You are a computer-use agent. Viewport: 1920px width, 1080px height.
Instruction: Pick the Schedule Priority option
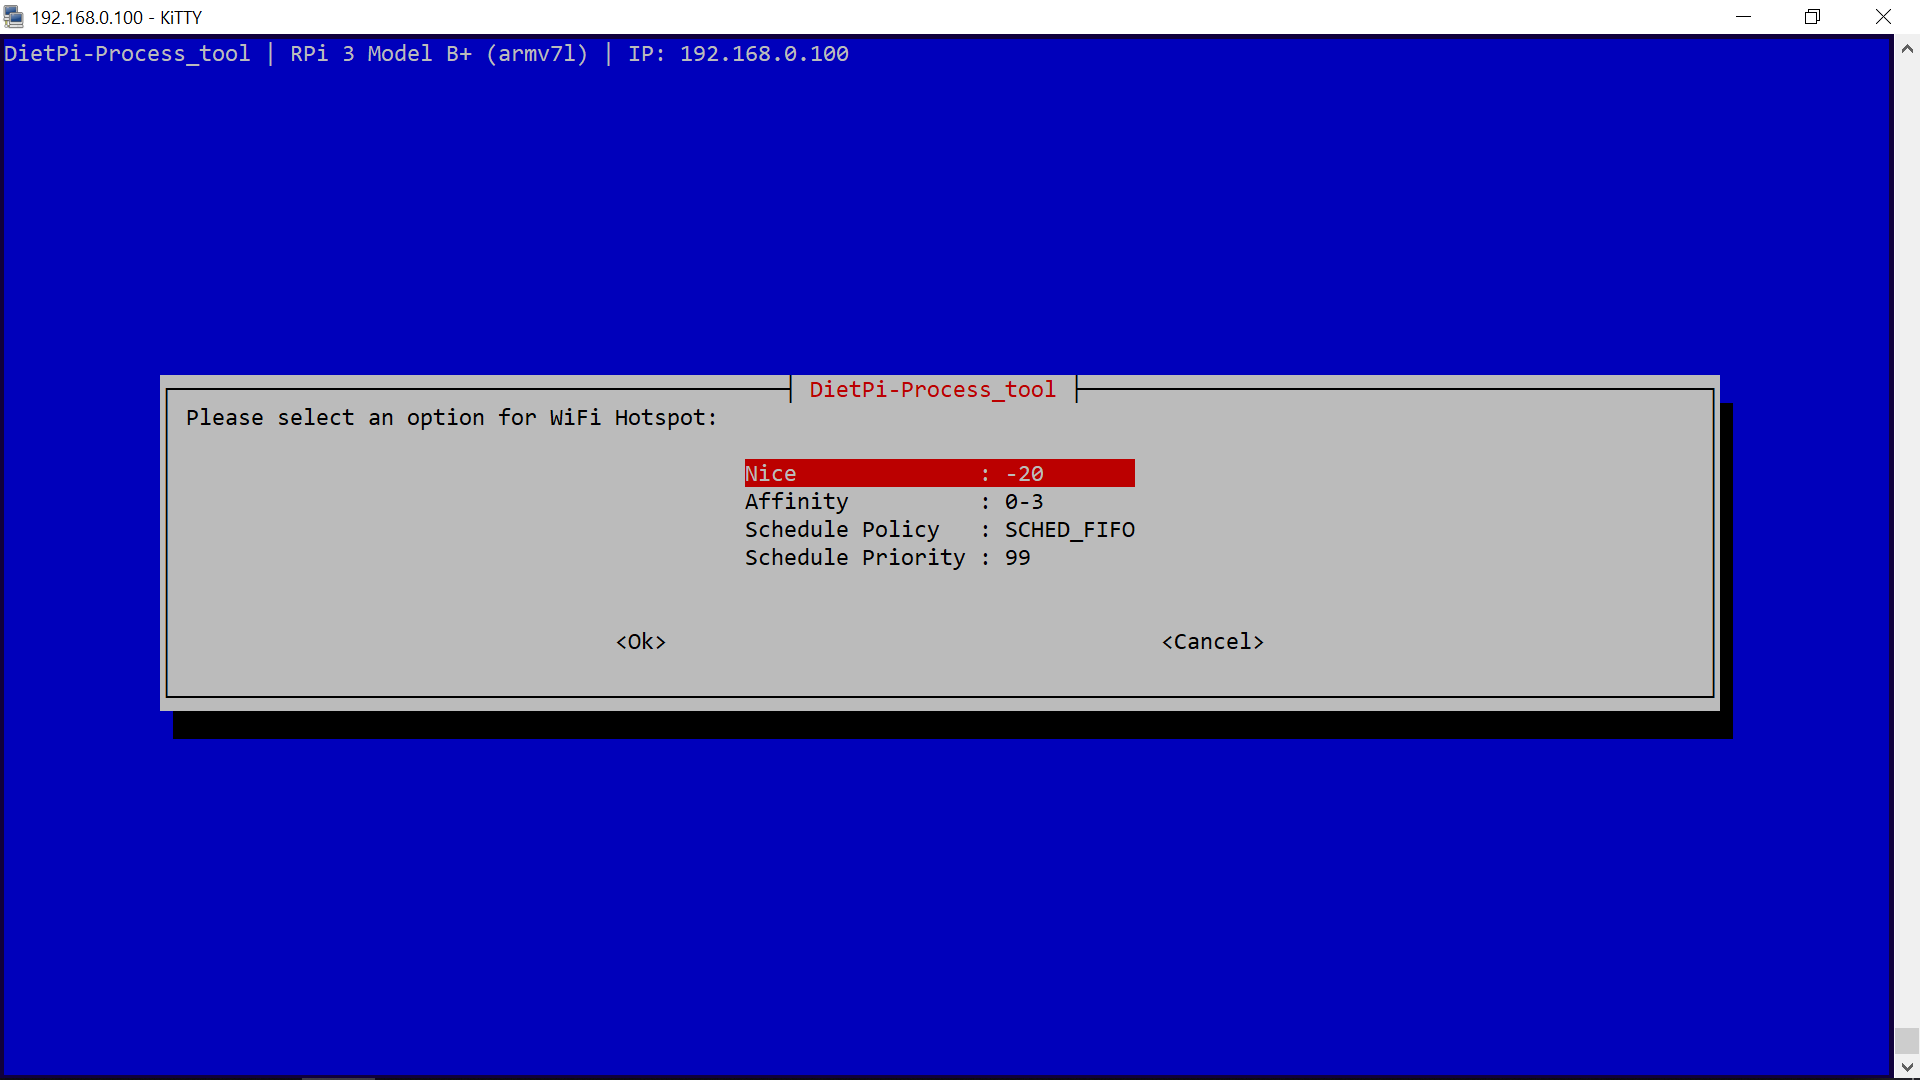pos(854,558)
